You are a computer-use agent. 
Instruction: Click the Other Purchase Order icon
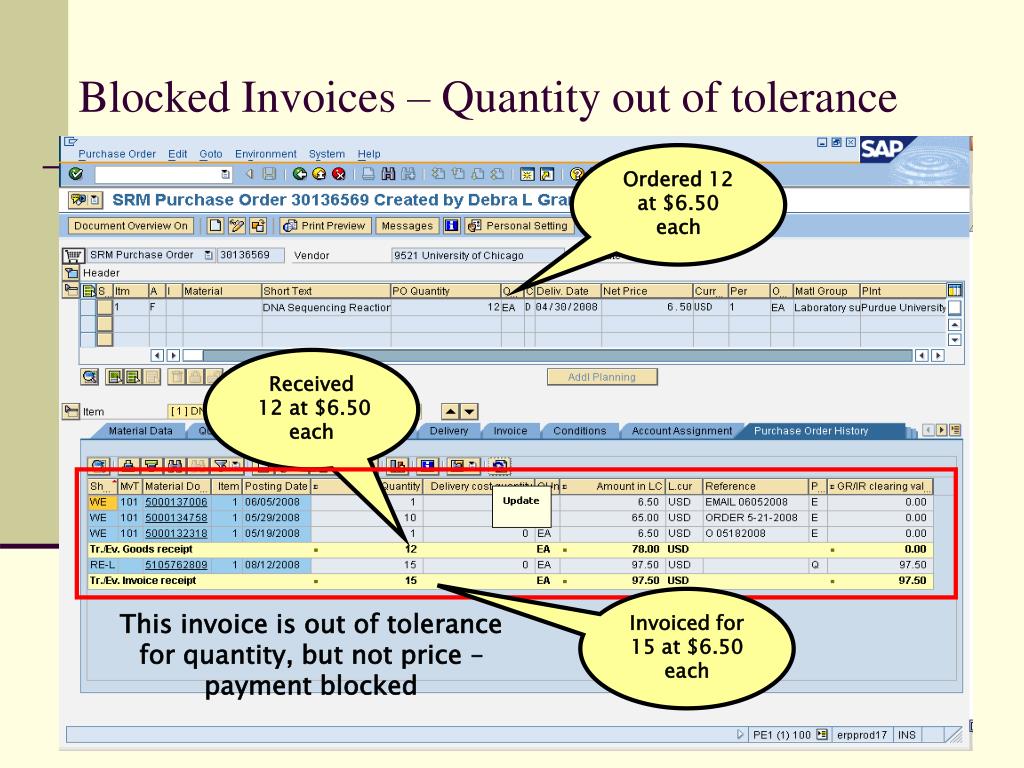pos(258,226)
